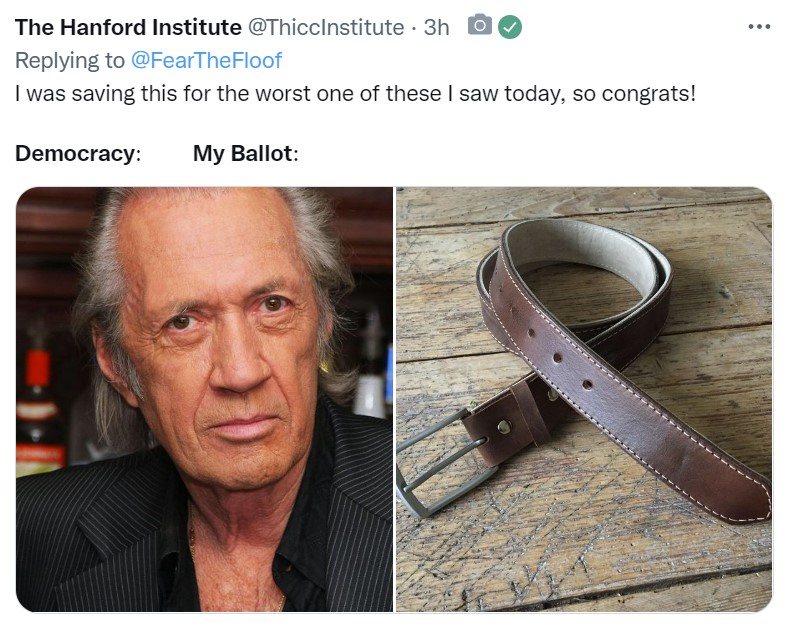Click the green verified checkmark badge
The image size is (788, 633).
click(510, 27)
